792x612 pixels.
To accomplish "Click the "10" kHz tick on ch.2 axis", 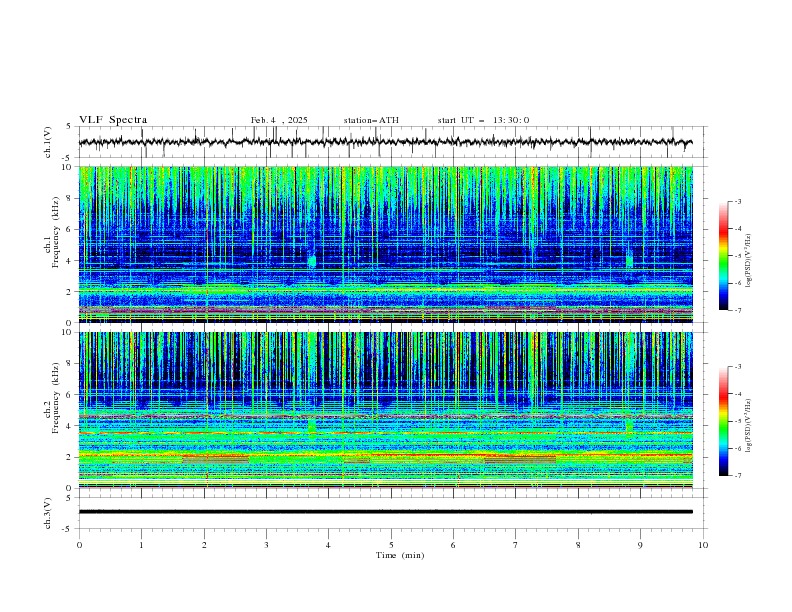I will 68,332.
